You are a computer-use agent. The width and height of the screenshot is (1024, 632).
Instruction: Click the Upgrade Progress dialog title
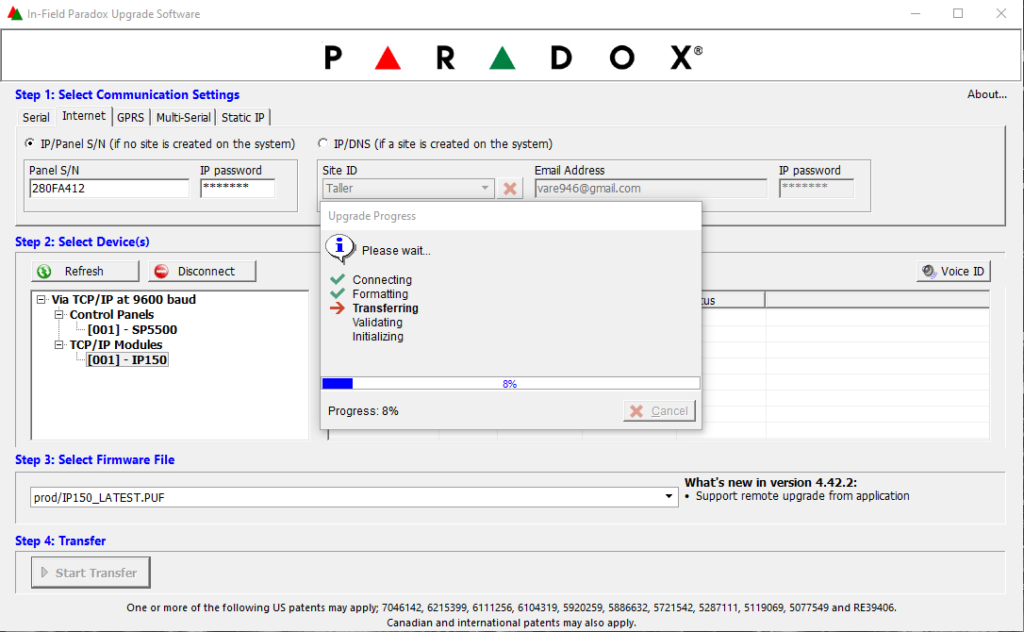tap(372, 216)
